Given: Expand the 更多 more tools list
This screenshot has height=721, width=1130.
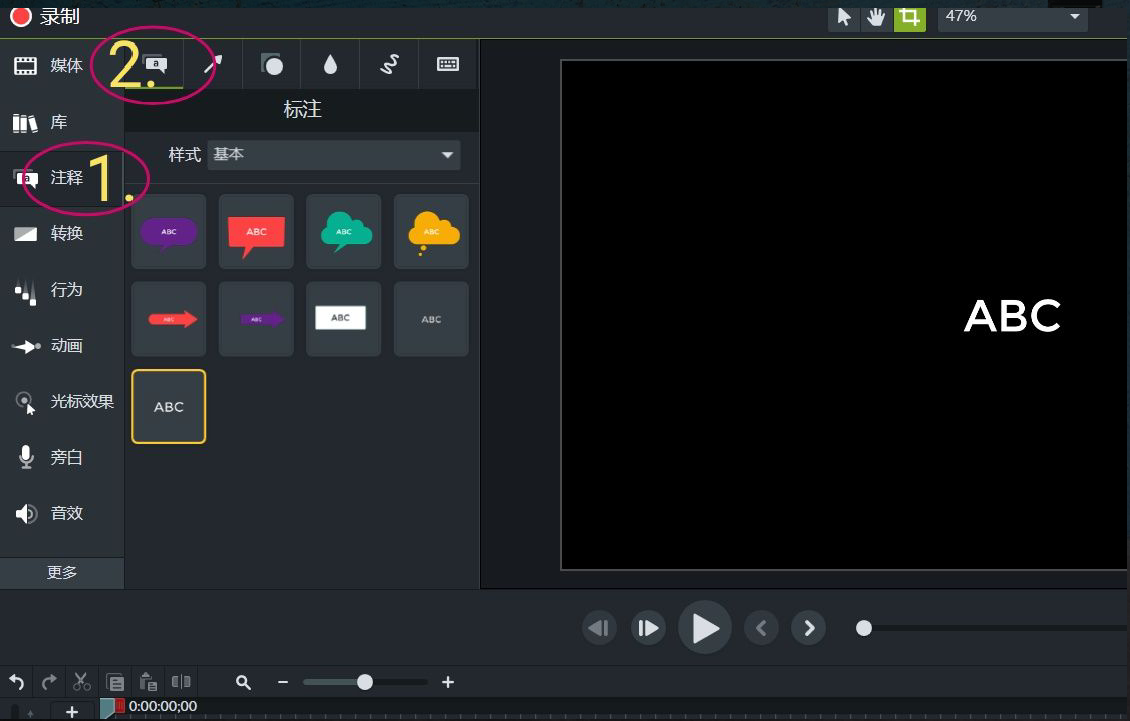Looking at the screenshot, I should pos(62,572).
